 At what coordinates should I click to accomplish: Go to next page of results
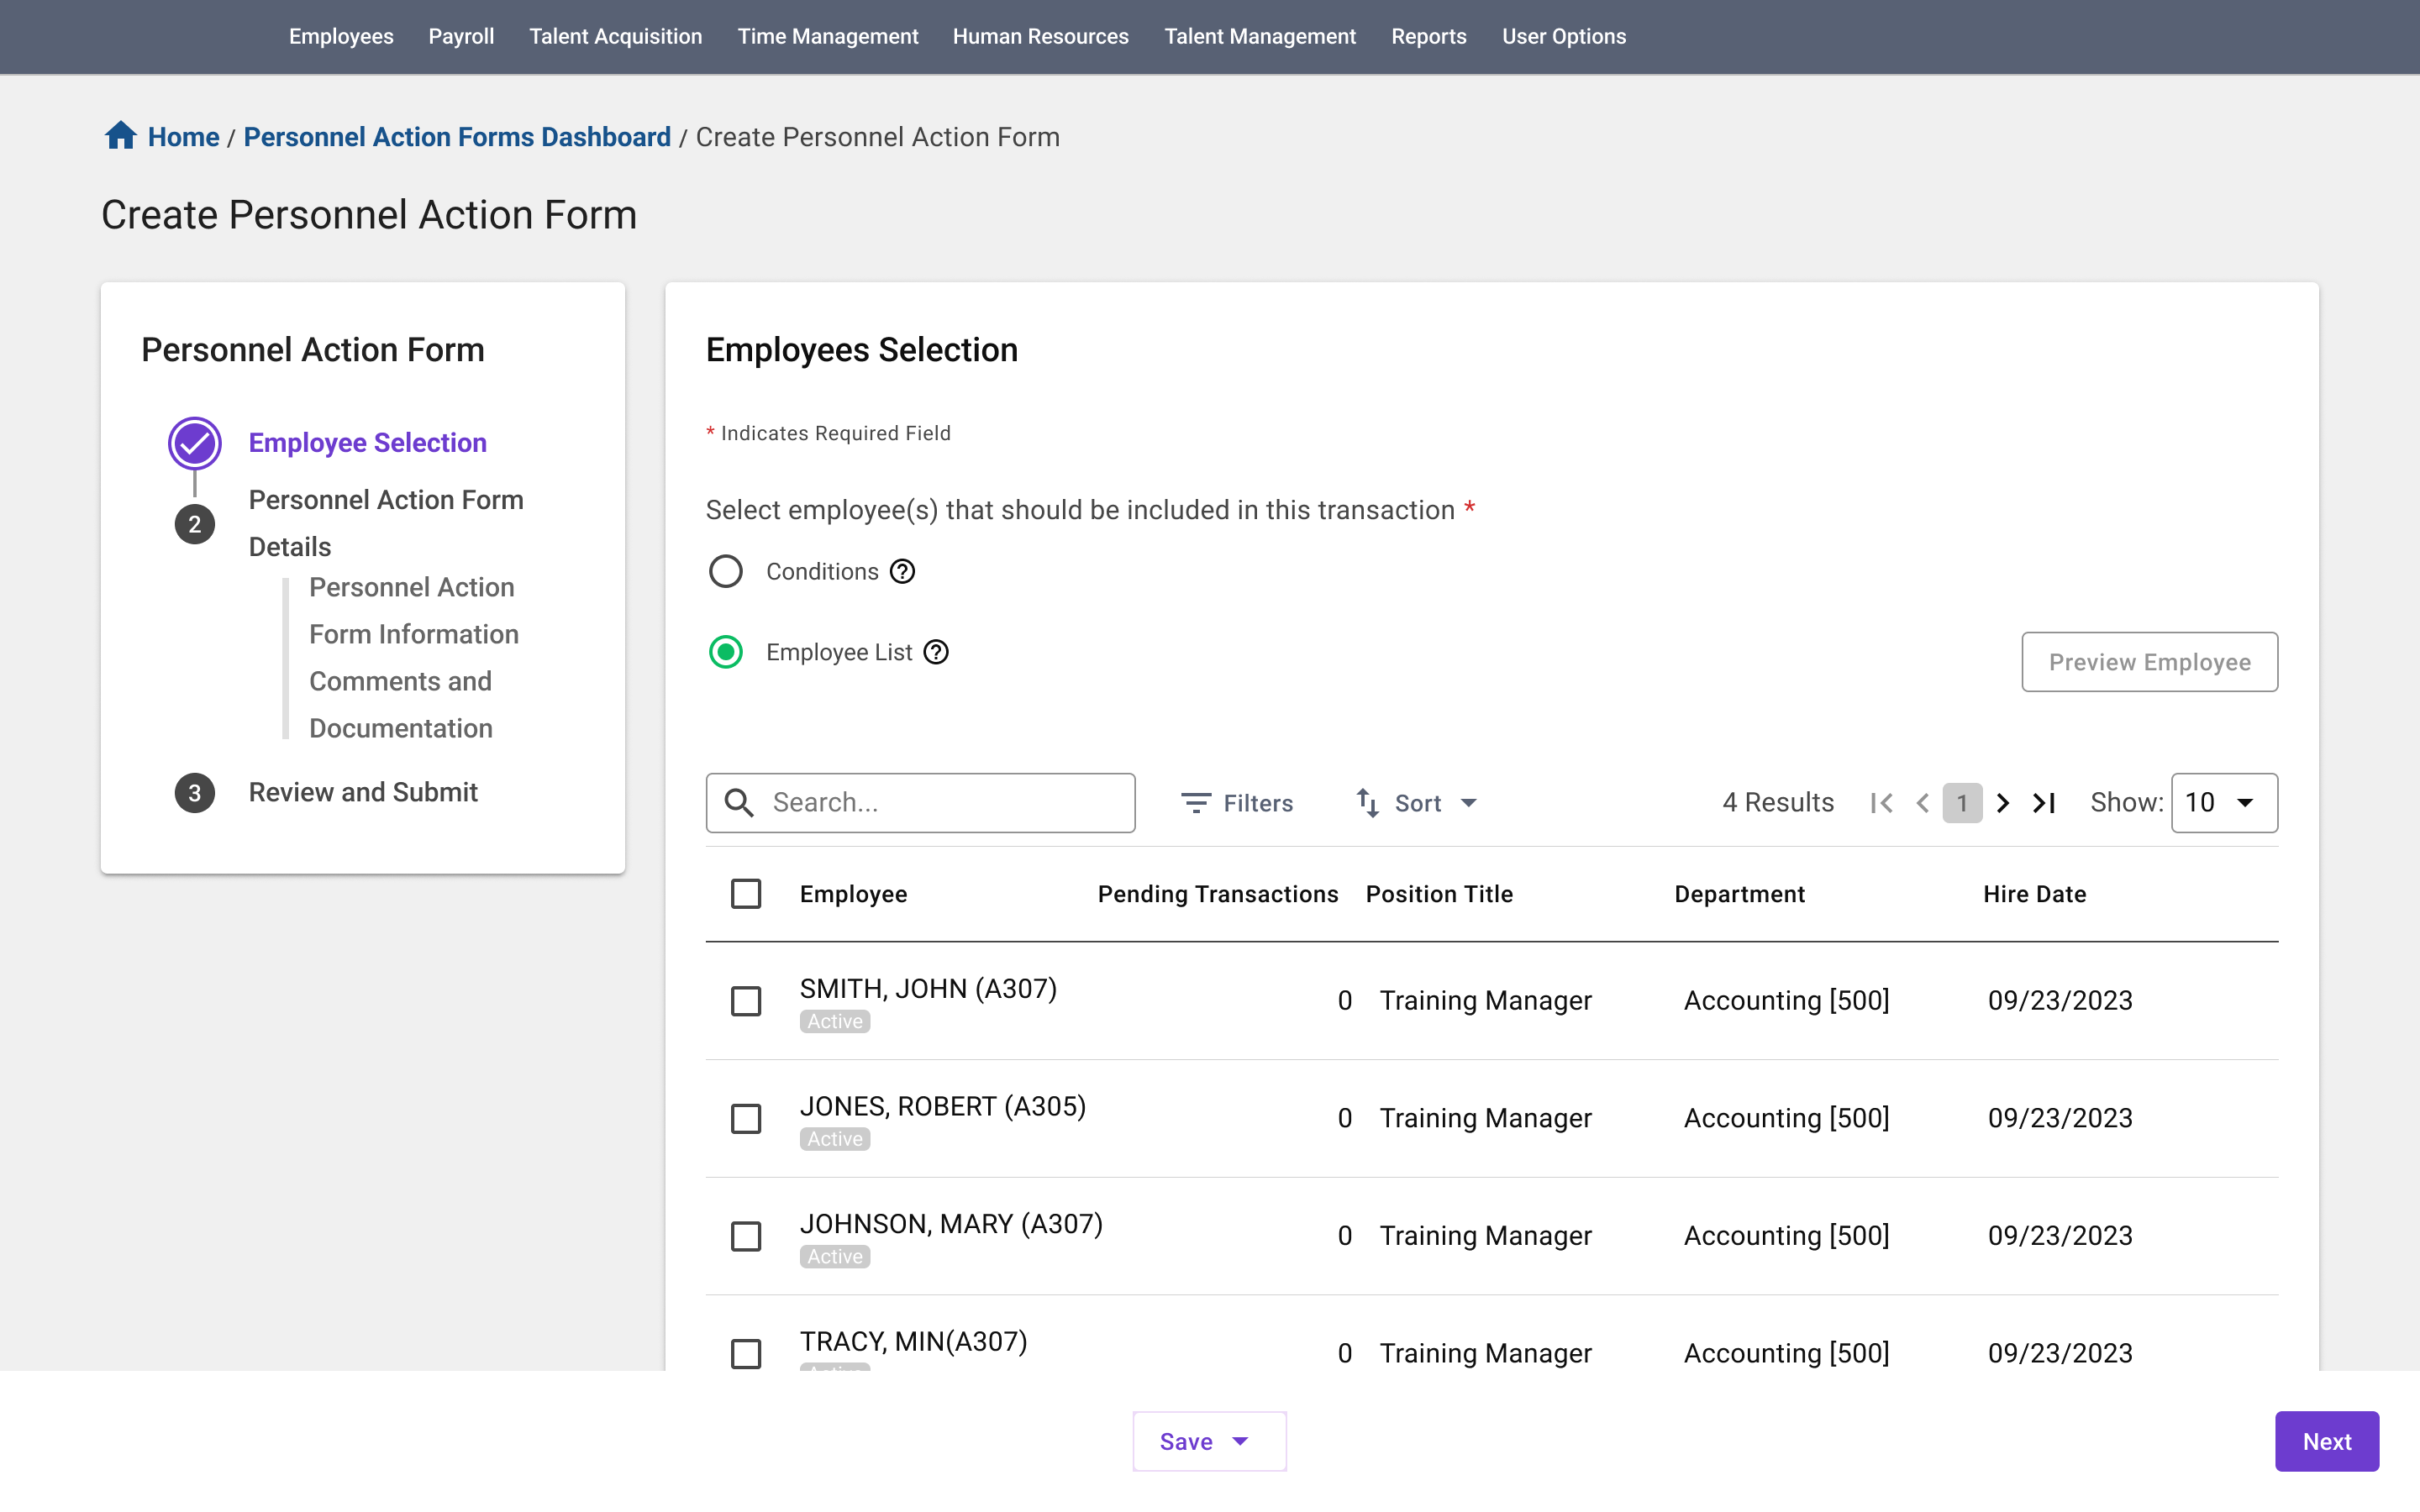pyautogui.click(x=2003, y=803)
